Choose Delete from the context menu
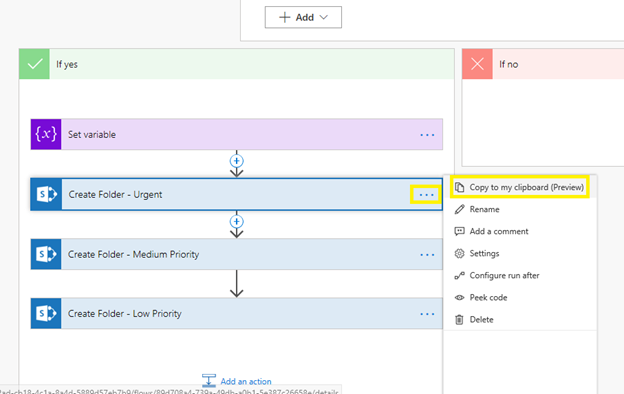 [520, 320]
